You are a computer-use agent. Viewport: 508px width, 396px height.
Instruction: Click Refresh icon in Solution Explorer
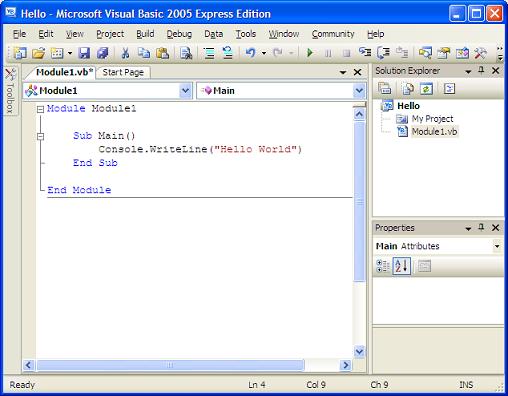click(x=426, y=89)
